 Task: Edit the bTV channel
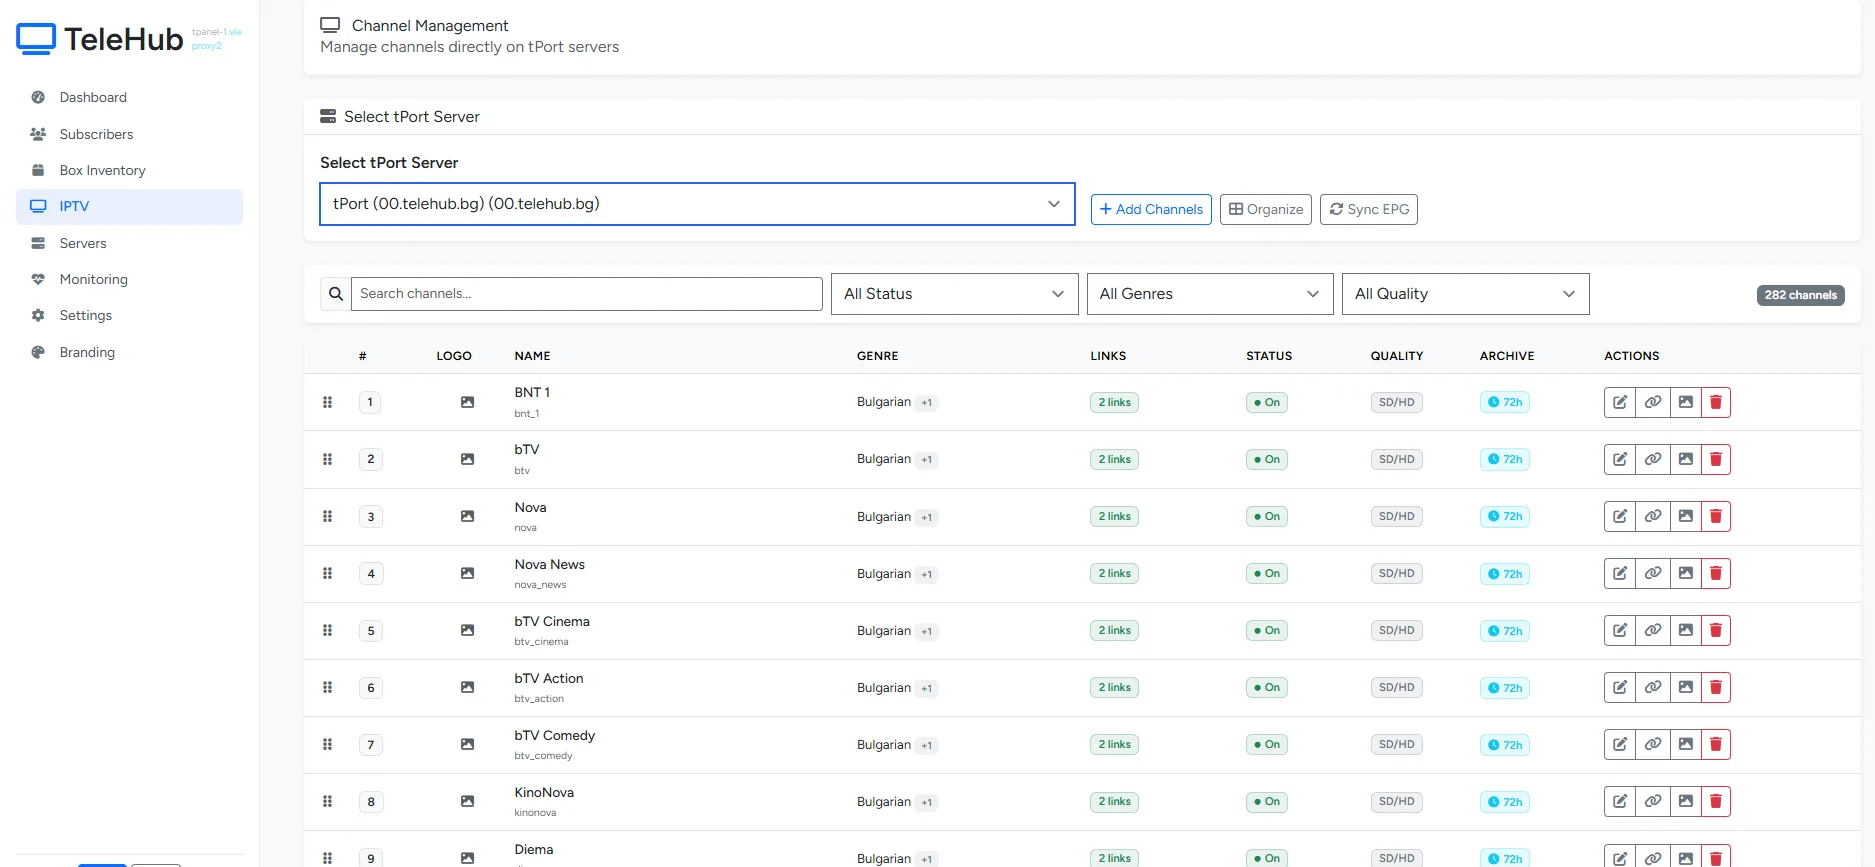tap(1620, 459)
